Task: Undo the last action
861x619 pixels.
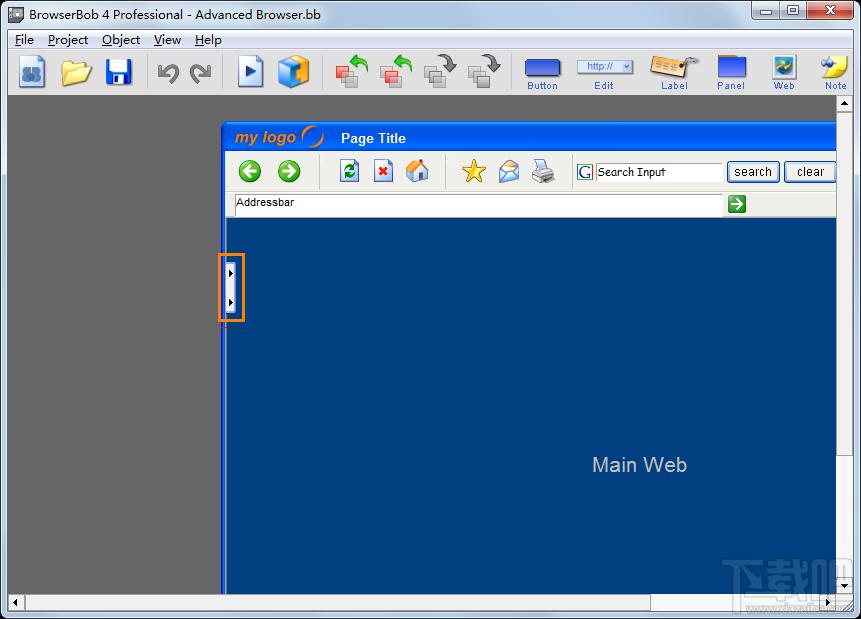Action: pos(168,73)
